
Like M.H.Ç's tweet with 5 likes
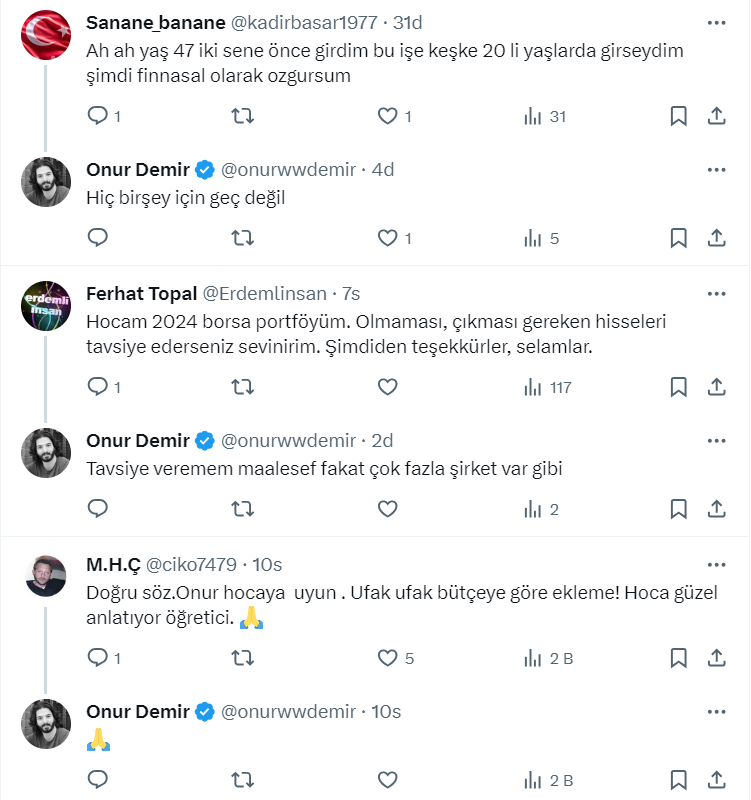coord(387,658)
